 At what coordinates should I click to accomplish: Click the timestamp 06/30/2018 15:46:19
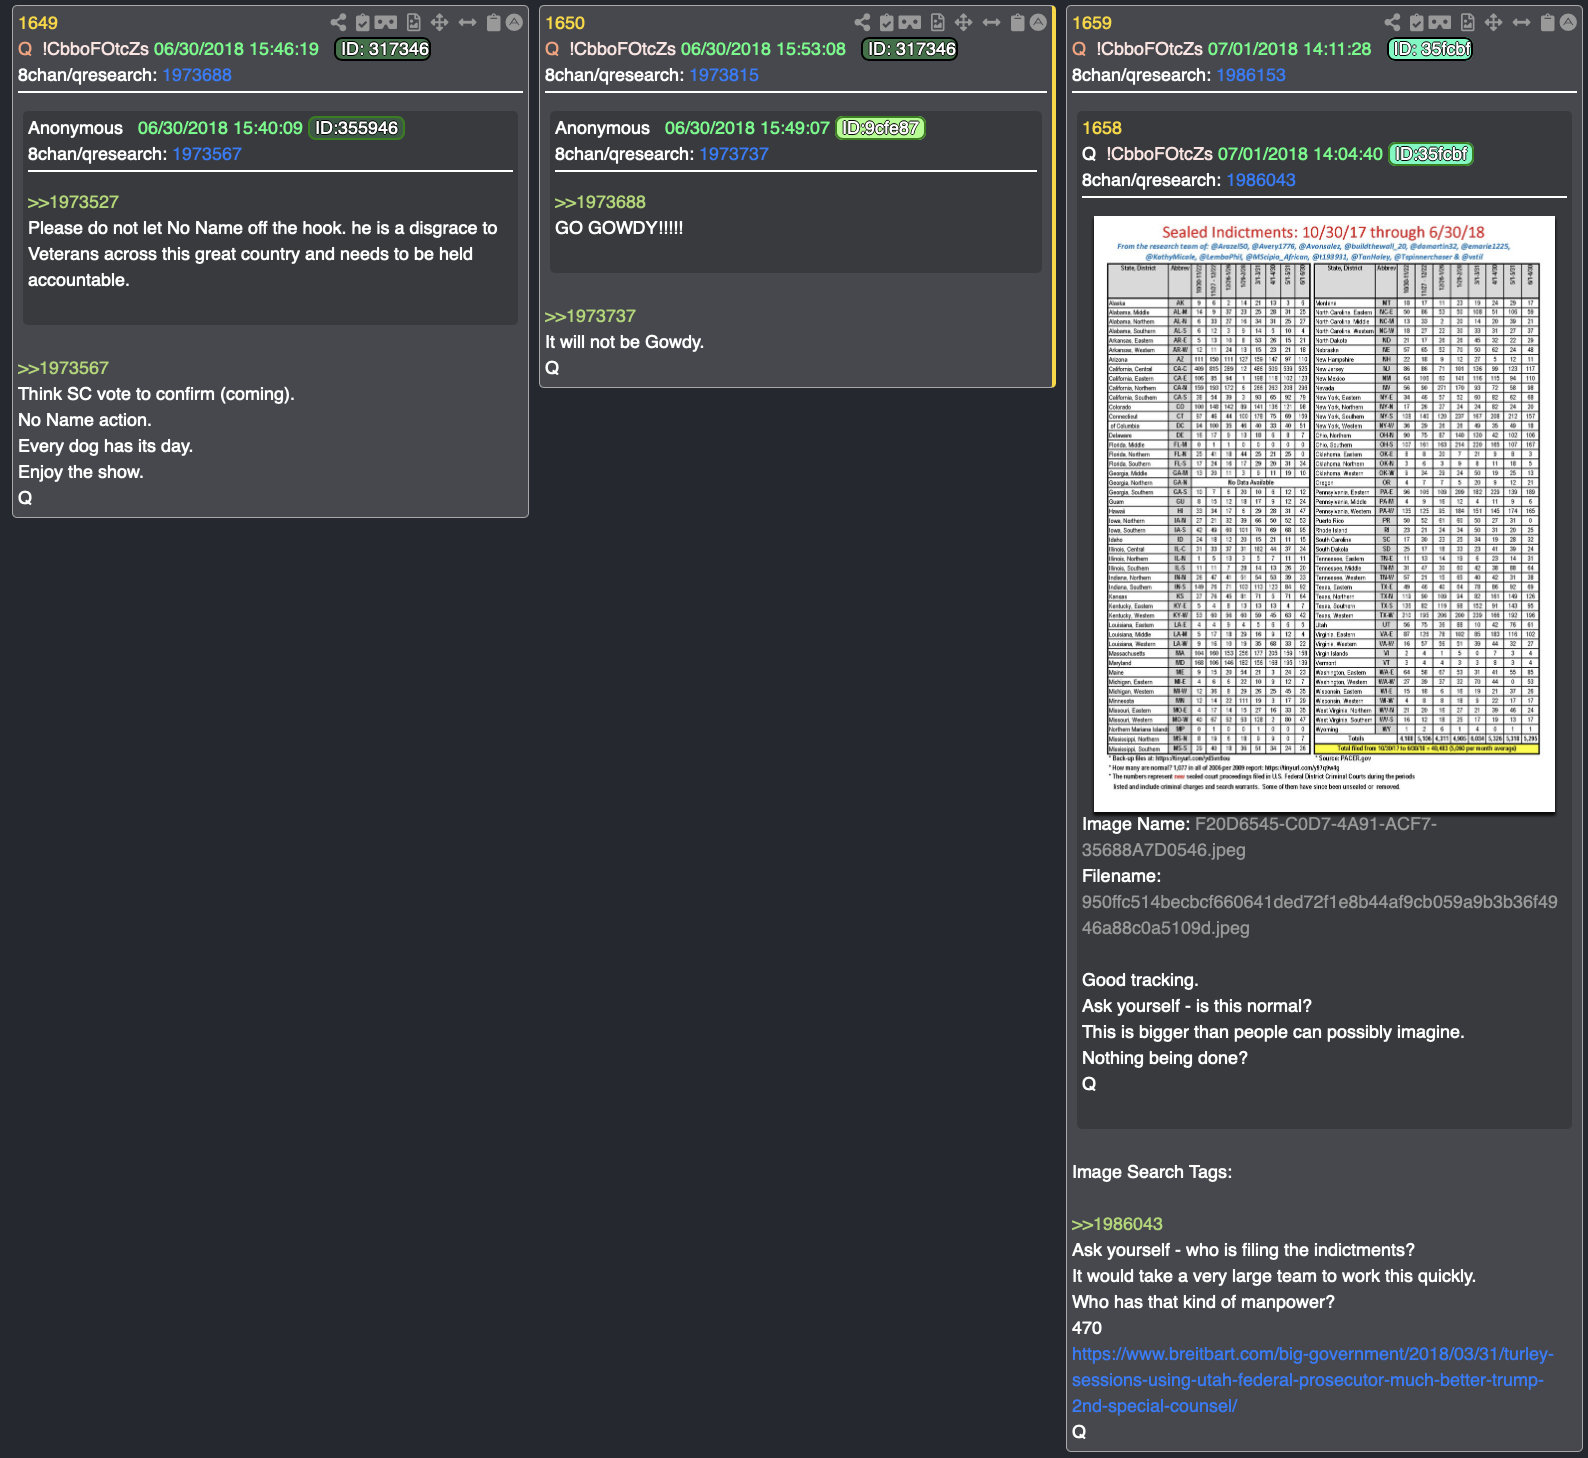[x=236, y=49]
